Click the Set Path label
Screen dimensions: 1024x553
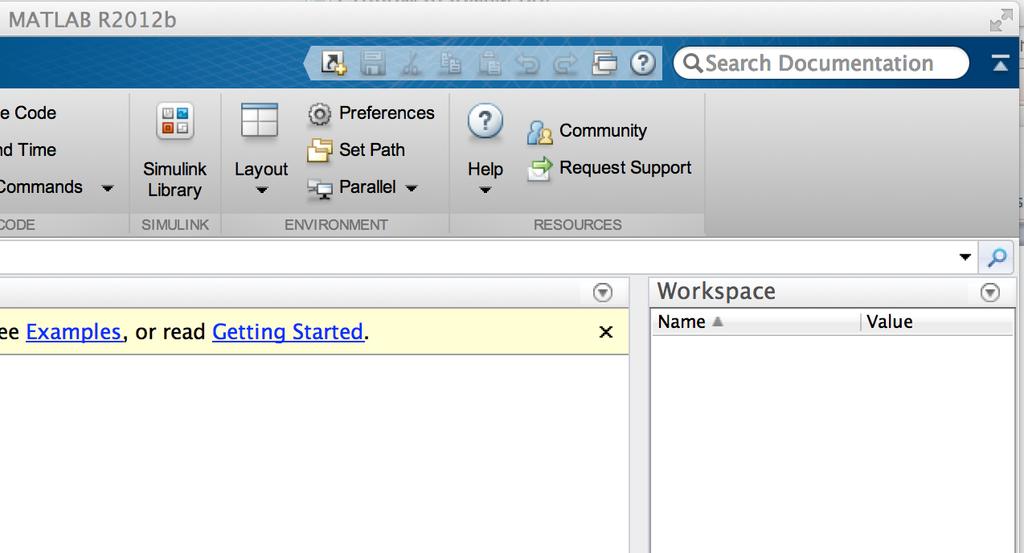pos(372,150)
